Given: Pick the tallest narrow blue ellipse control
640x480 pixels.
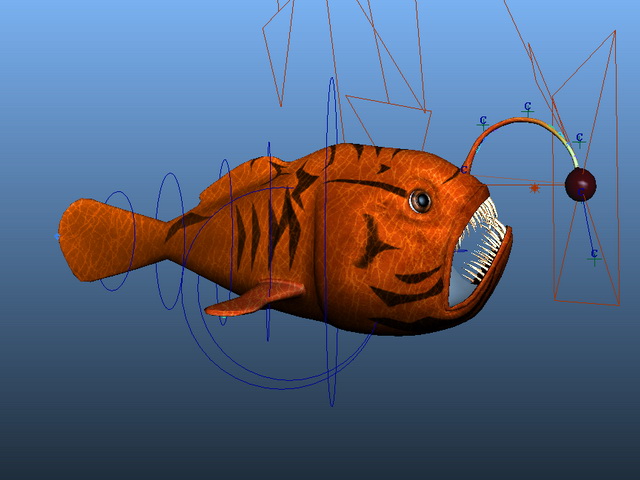Looking at the screenshot, I should [332, 242].
